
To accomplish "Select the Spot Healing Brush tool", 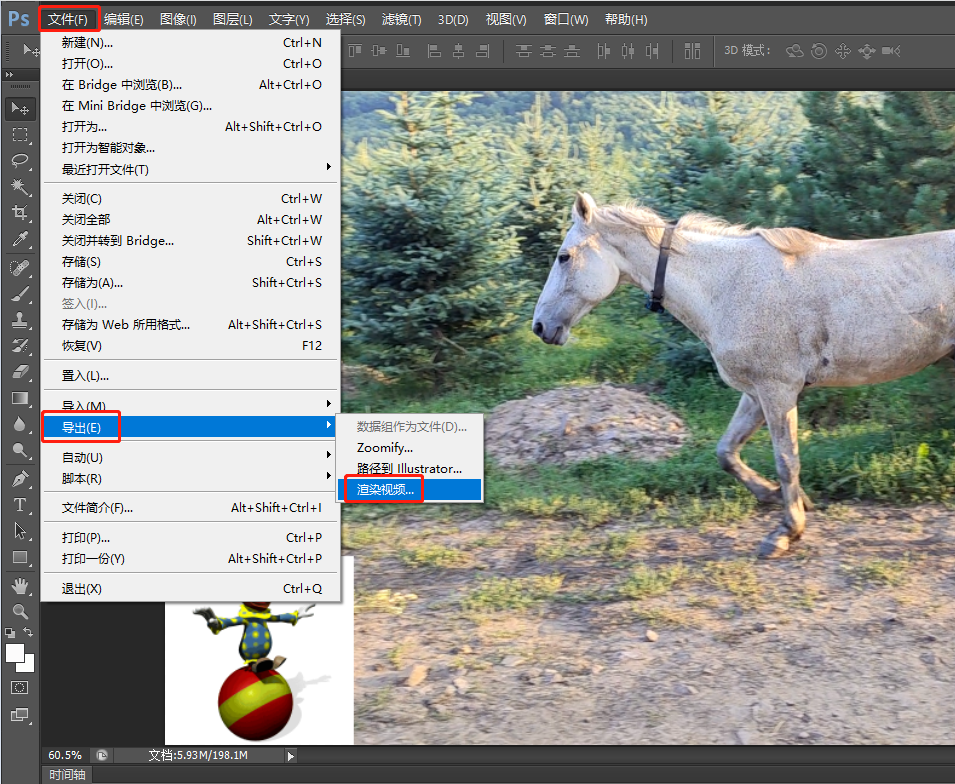I will pyautogui.click(x=20, y=267).
